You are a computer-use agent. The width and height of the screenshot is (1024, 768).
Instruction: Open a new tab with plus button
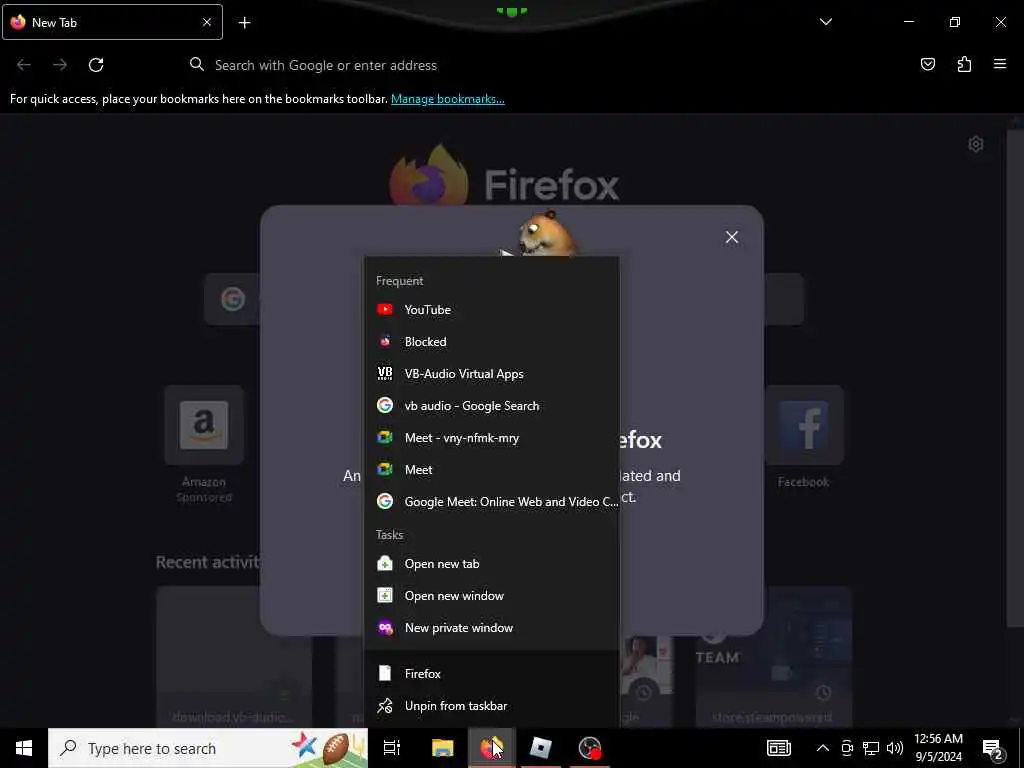click(x=244, y=23)
